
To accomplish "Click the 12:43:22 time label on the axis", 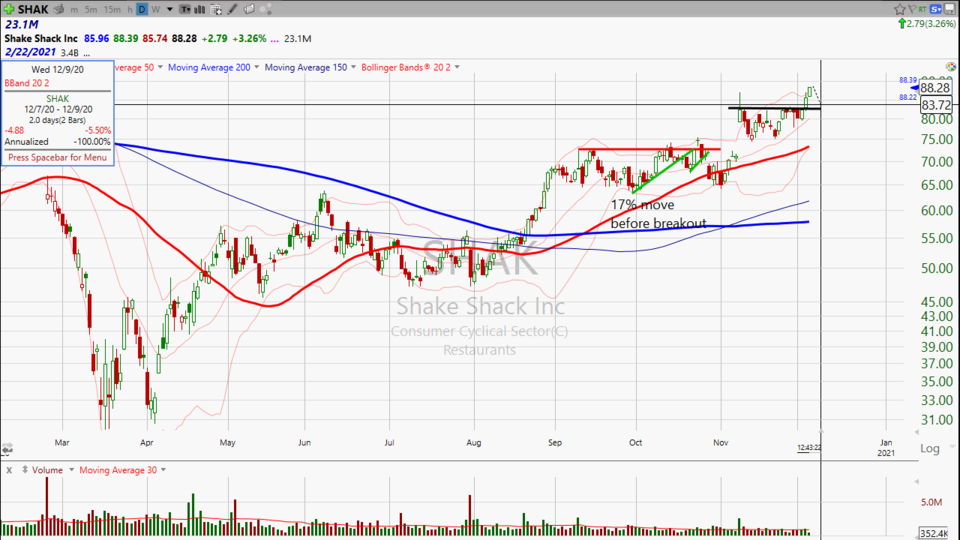I will [809, 448].
